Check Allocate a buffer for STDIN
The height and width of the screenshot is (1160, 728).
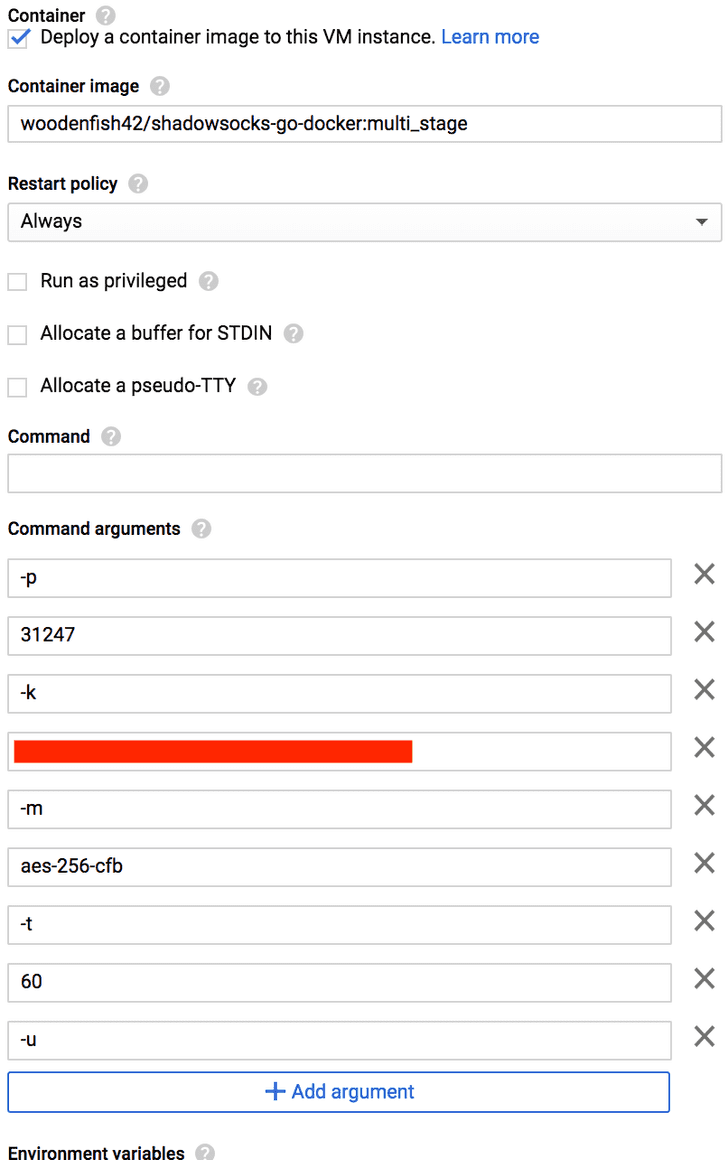point(16,334)
